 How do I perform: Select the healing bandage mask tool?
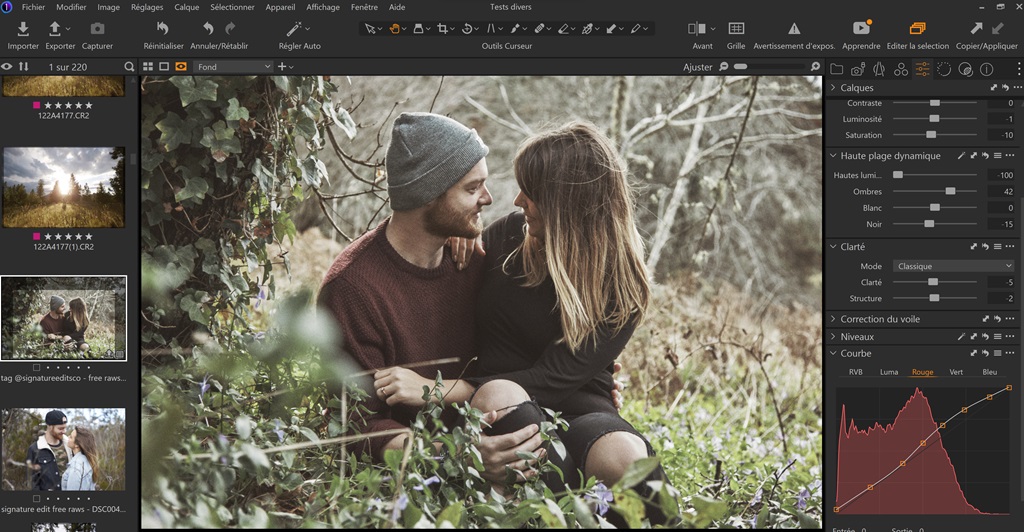pyautogui.click(x=539, y=29)
